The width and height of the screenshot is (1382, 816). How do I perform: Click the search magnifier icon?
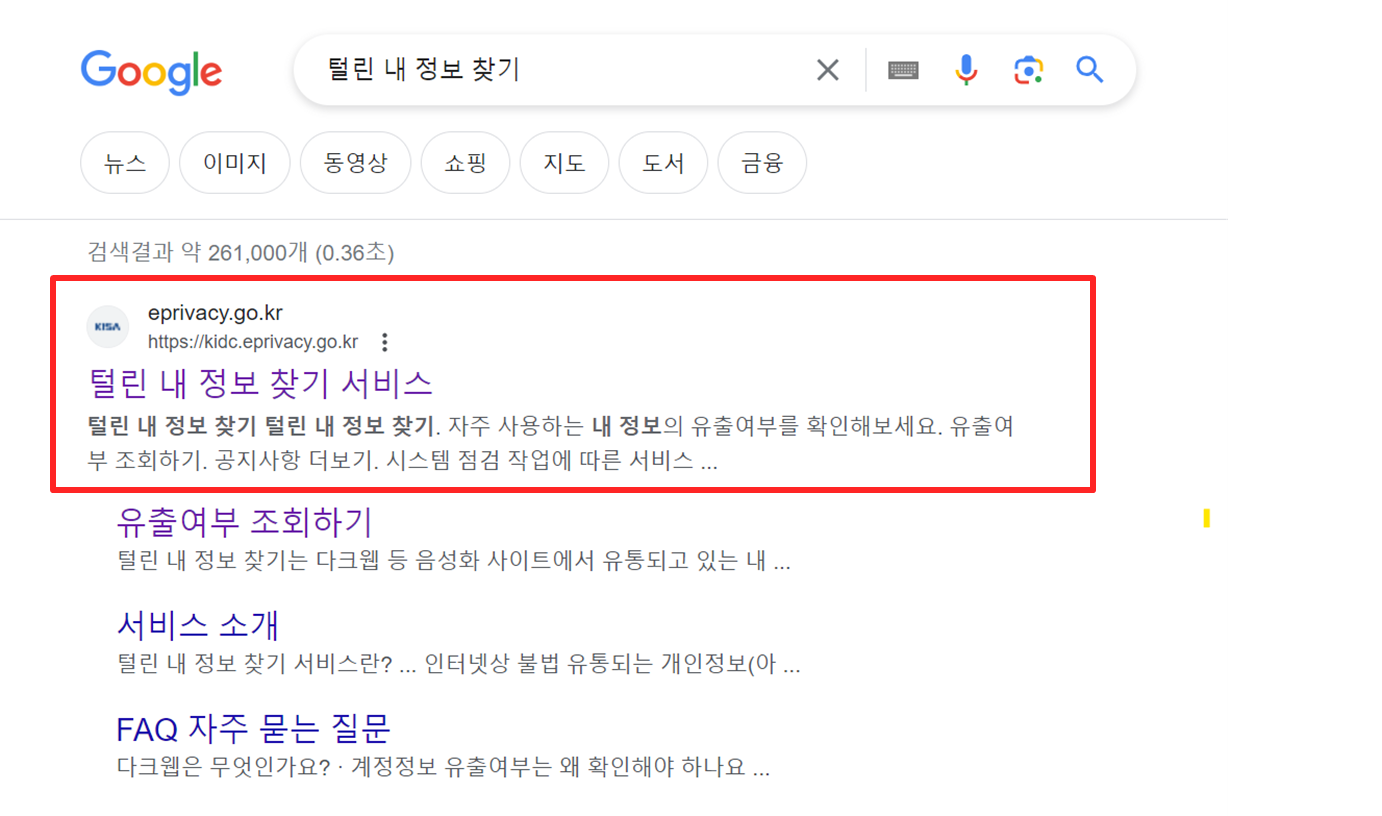click(x=1089, y=69)
